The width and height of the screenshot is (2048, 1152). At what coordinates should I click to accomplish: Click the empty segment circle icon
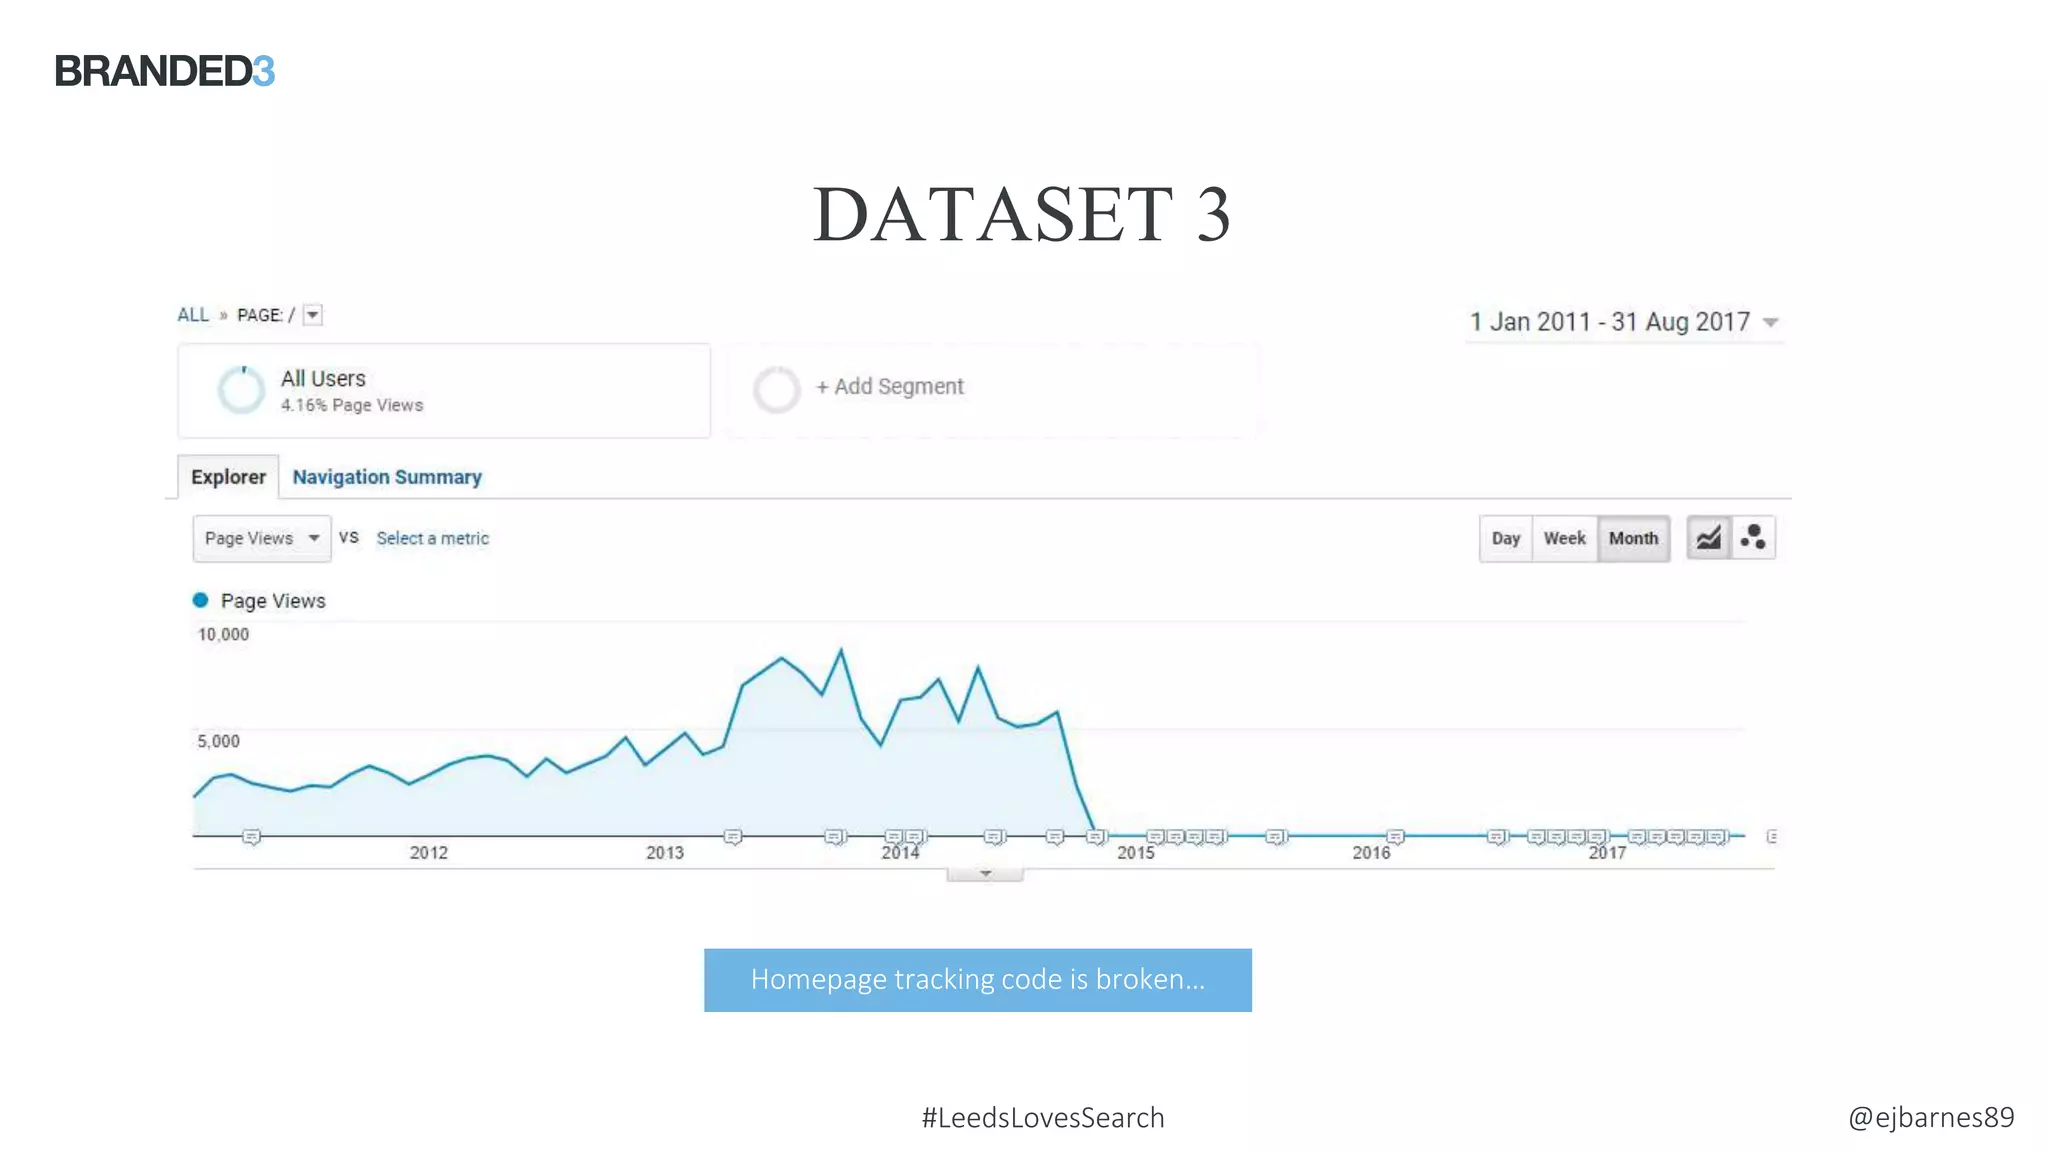[776, 390]
